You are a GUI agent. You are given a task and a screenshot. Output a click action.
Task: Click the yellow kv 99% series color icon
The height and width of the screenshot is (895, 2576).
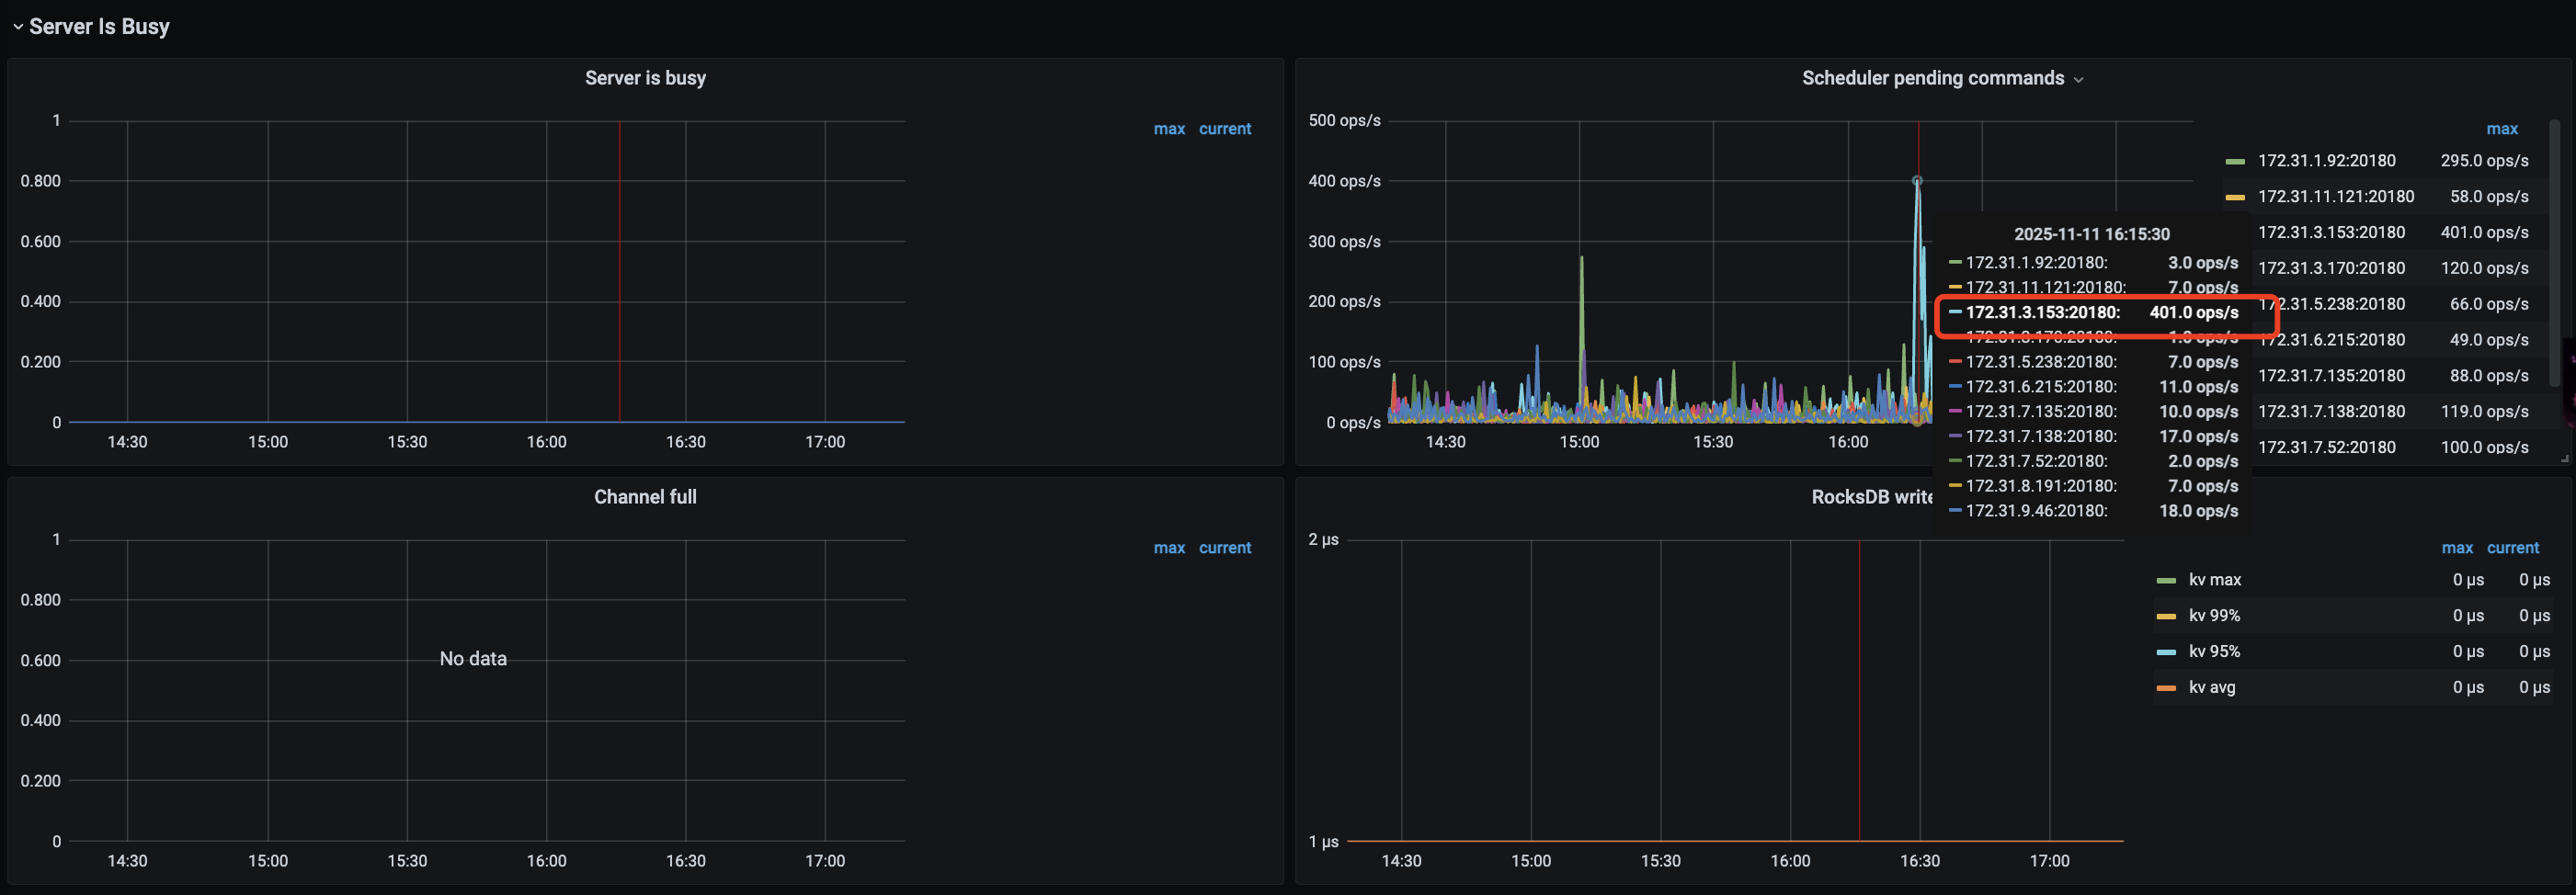coord(2166,617)
